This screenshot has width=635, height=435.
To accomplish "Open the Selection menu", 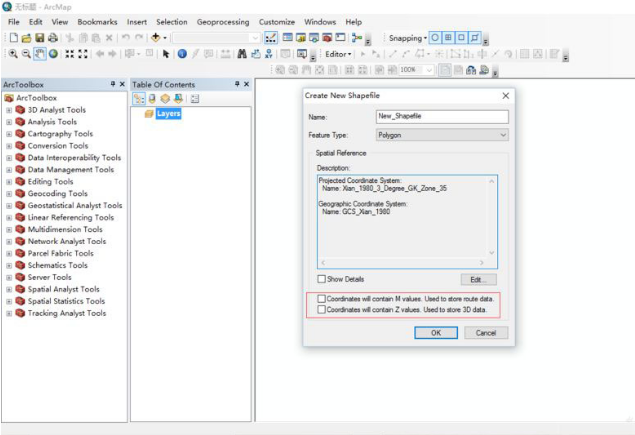I will (172, 22).
